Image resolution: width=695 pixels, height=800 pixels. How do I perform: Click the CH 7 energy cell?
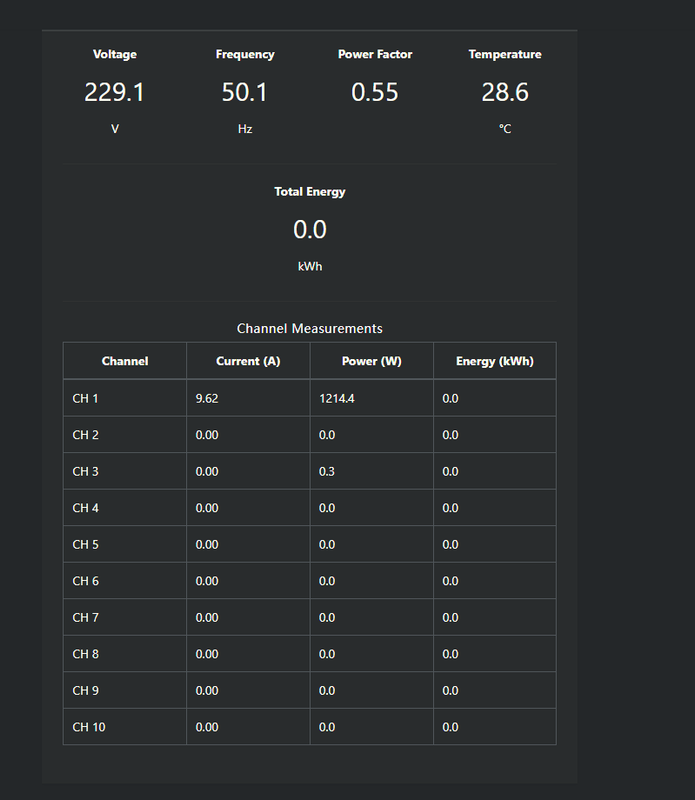pos(495,617)
